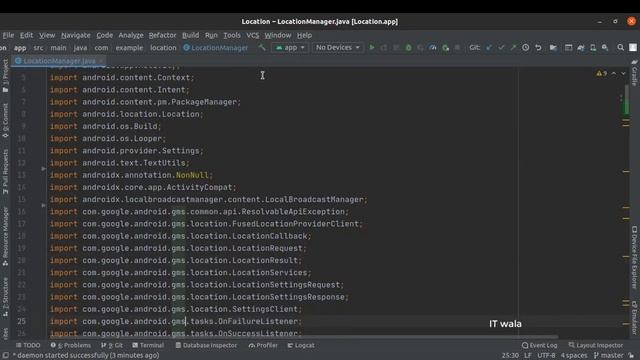This screenshot has height=360, width=640.
Task: Open the Navigate menu
Action: tap(76, 35)
